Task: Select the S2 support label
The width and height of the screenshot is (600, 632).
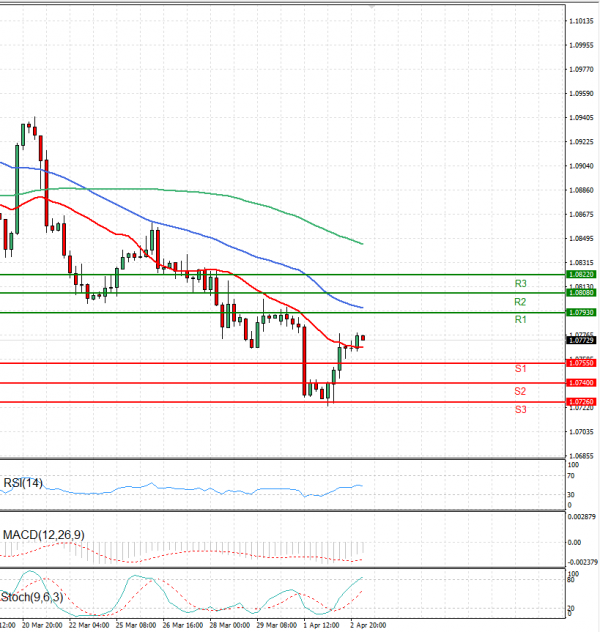Action: (520, 391)
